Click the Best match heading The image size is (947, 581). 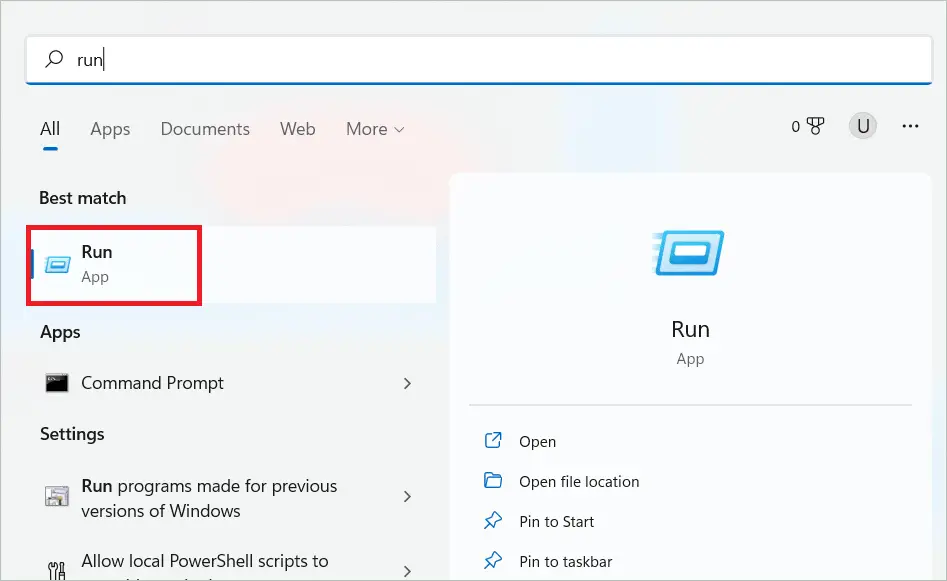point(83,198)
